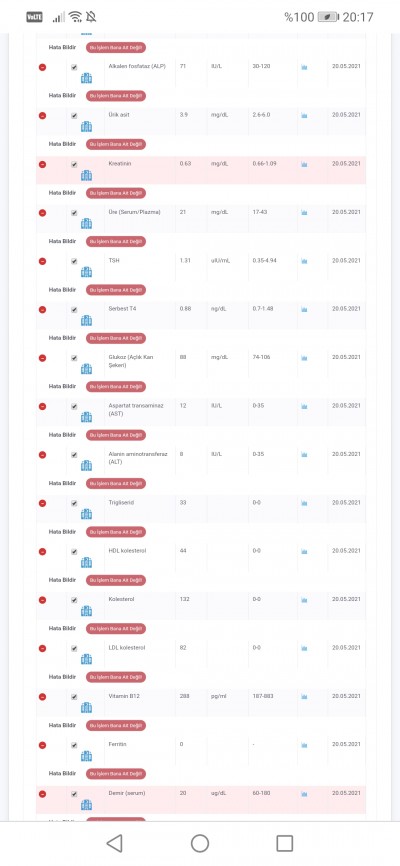The image size is (400, 866).
Task: Tap the Android back navigation triangle
Action: click(114, 843)
